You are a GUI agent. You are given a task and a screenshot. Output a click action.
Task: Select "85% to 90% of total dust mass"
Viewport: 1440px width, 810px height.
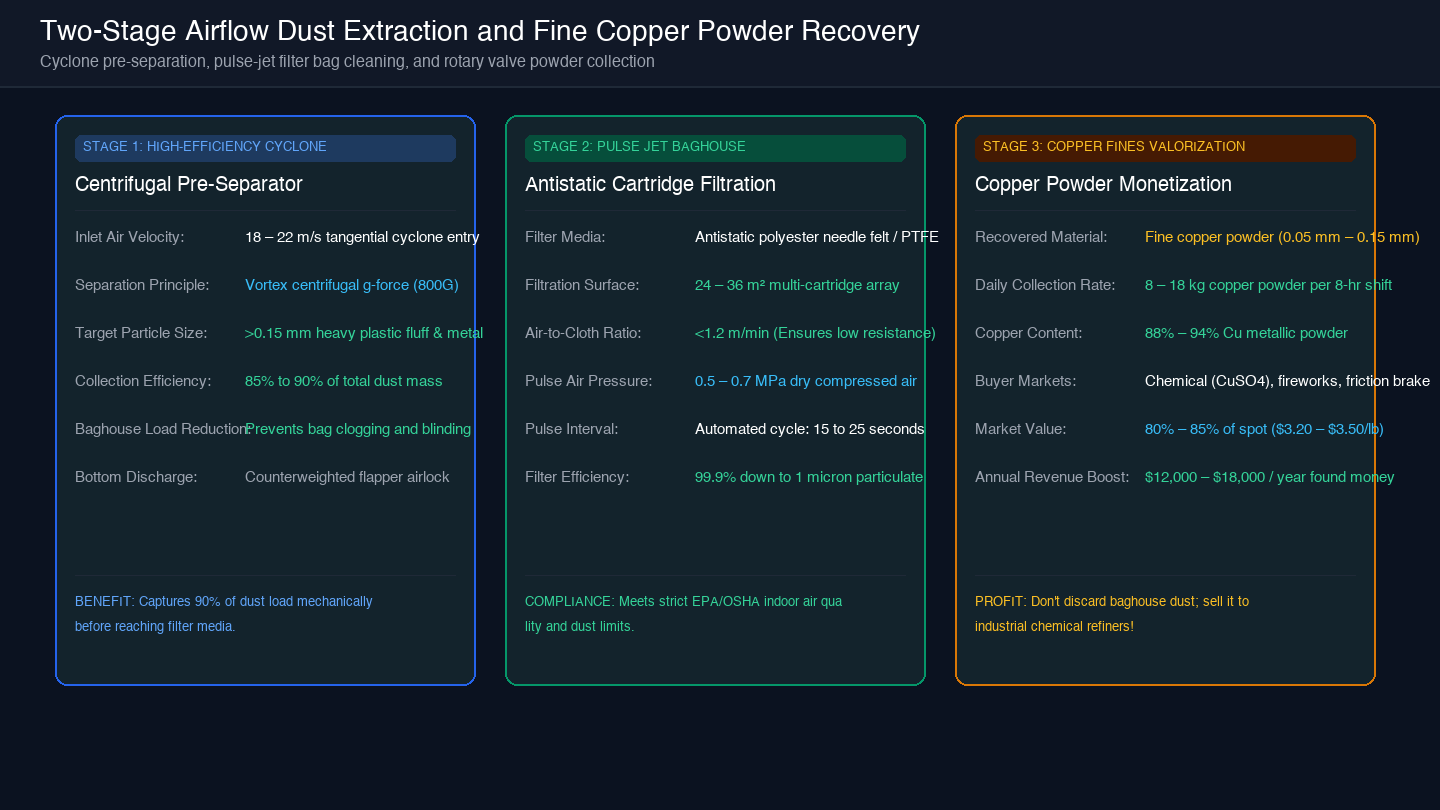click(x=344, y=381)
